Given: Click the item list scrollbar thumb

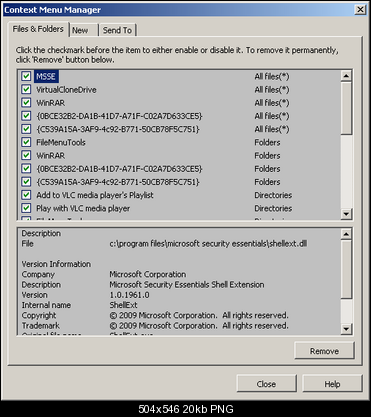Looking at the screenshot, I should pyautogui.click(x=346, y=108).
